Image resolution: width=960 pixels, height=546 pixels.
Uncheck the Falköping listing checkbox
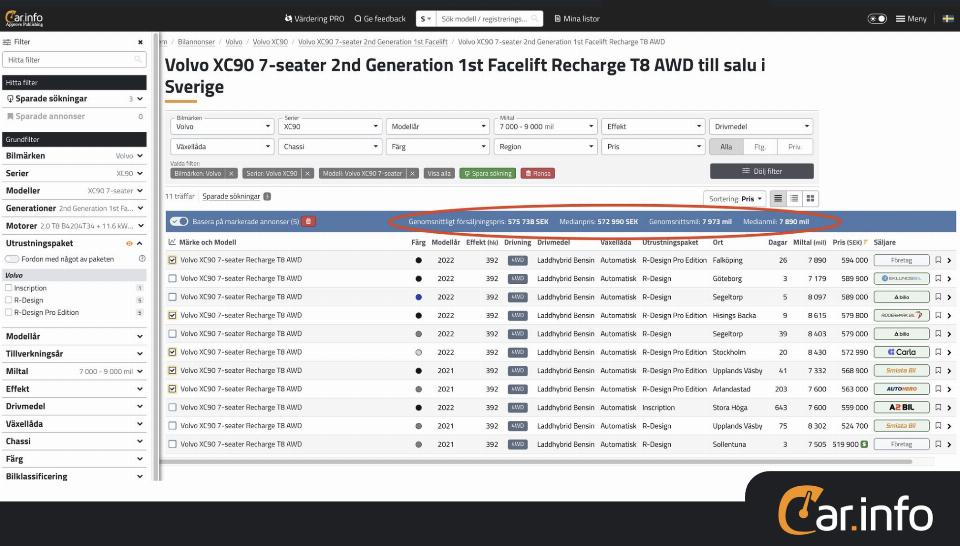click(173, 260)
